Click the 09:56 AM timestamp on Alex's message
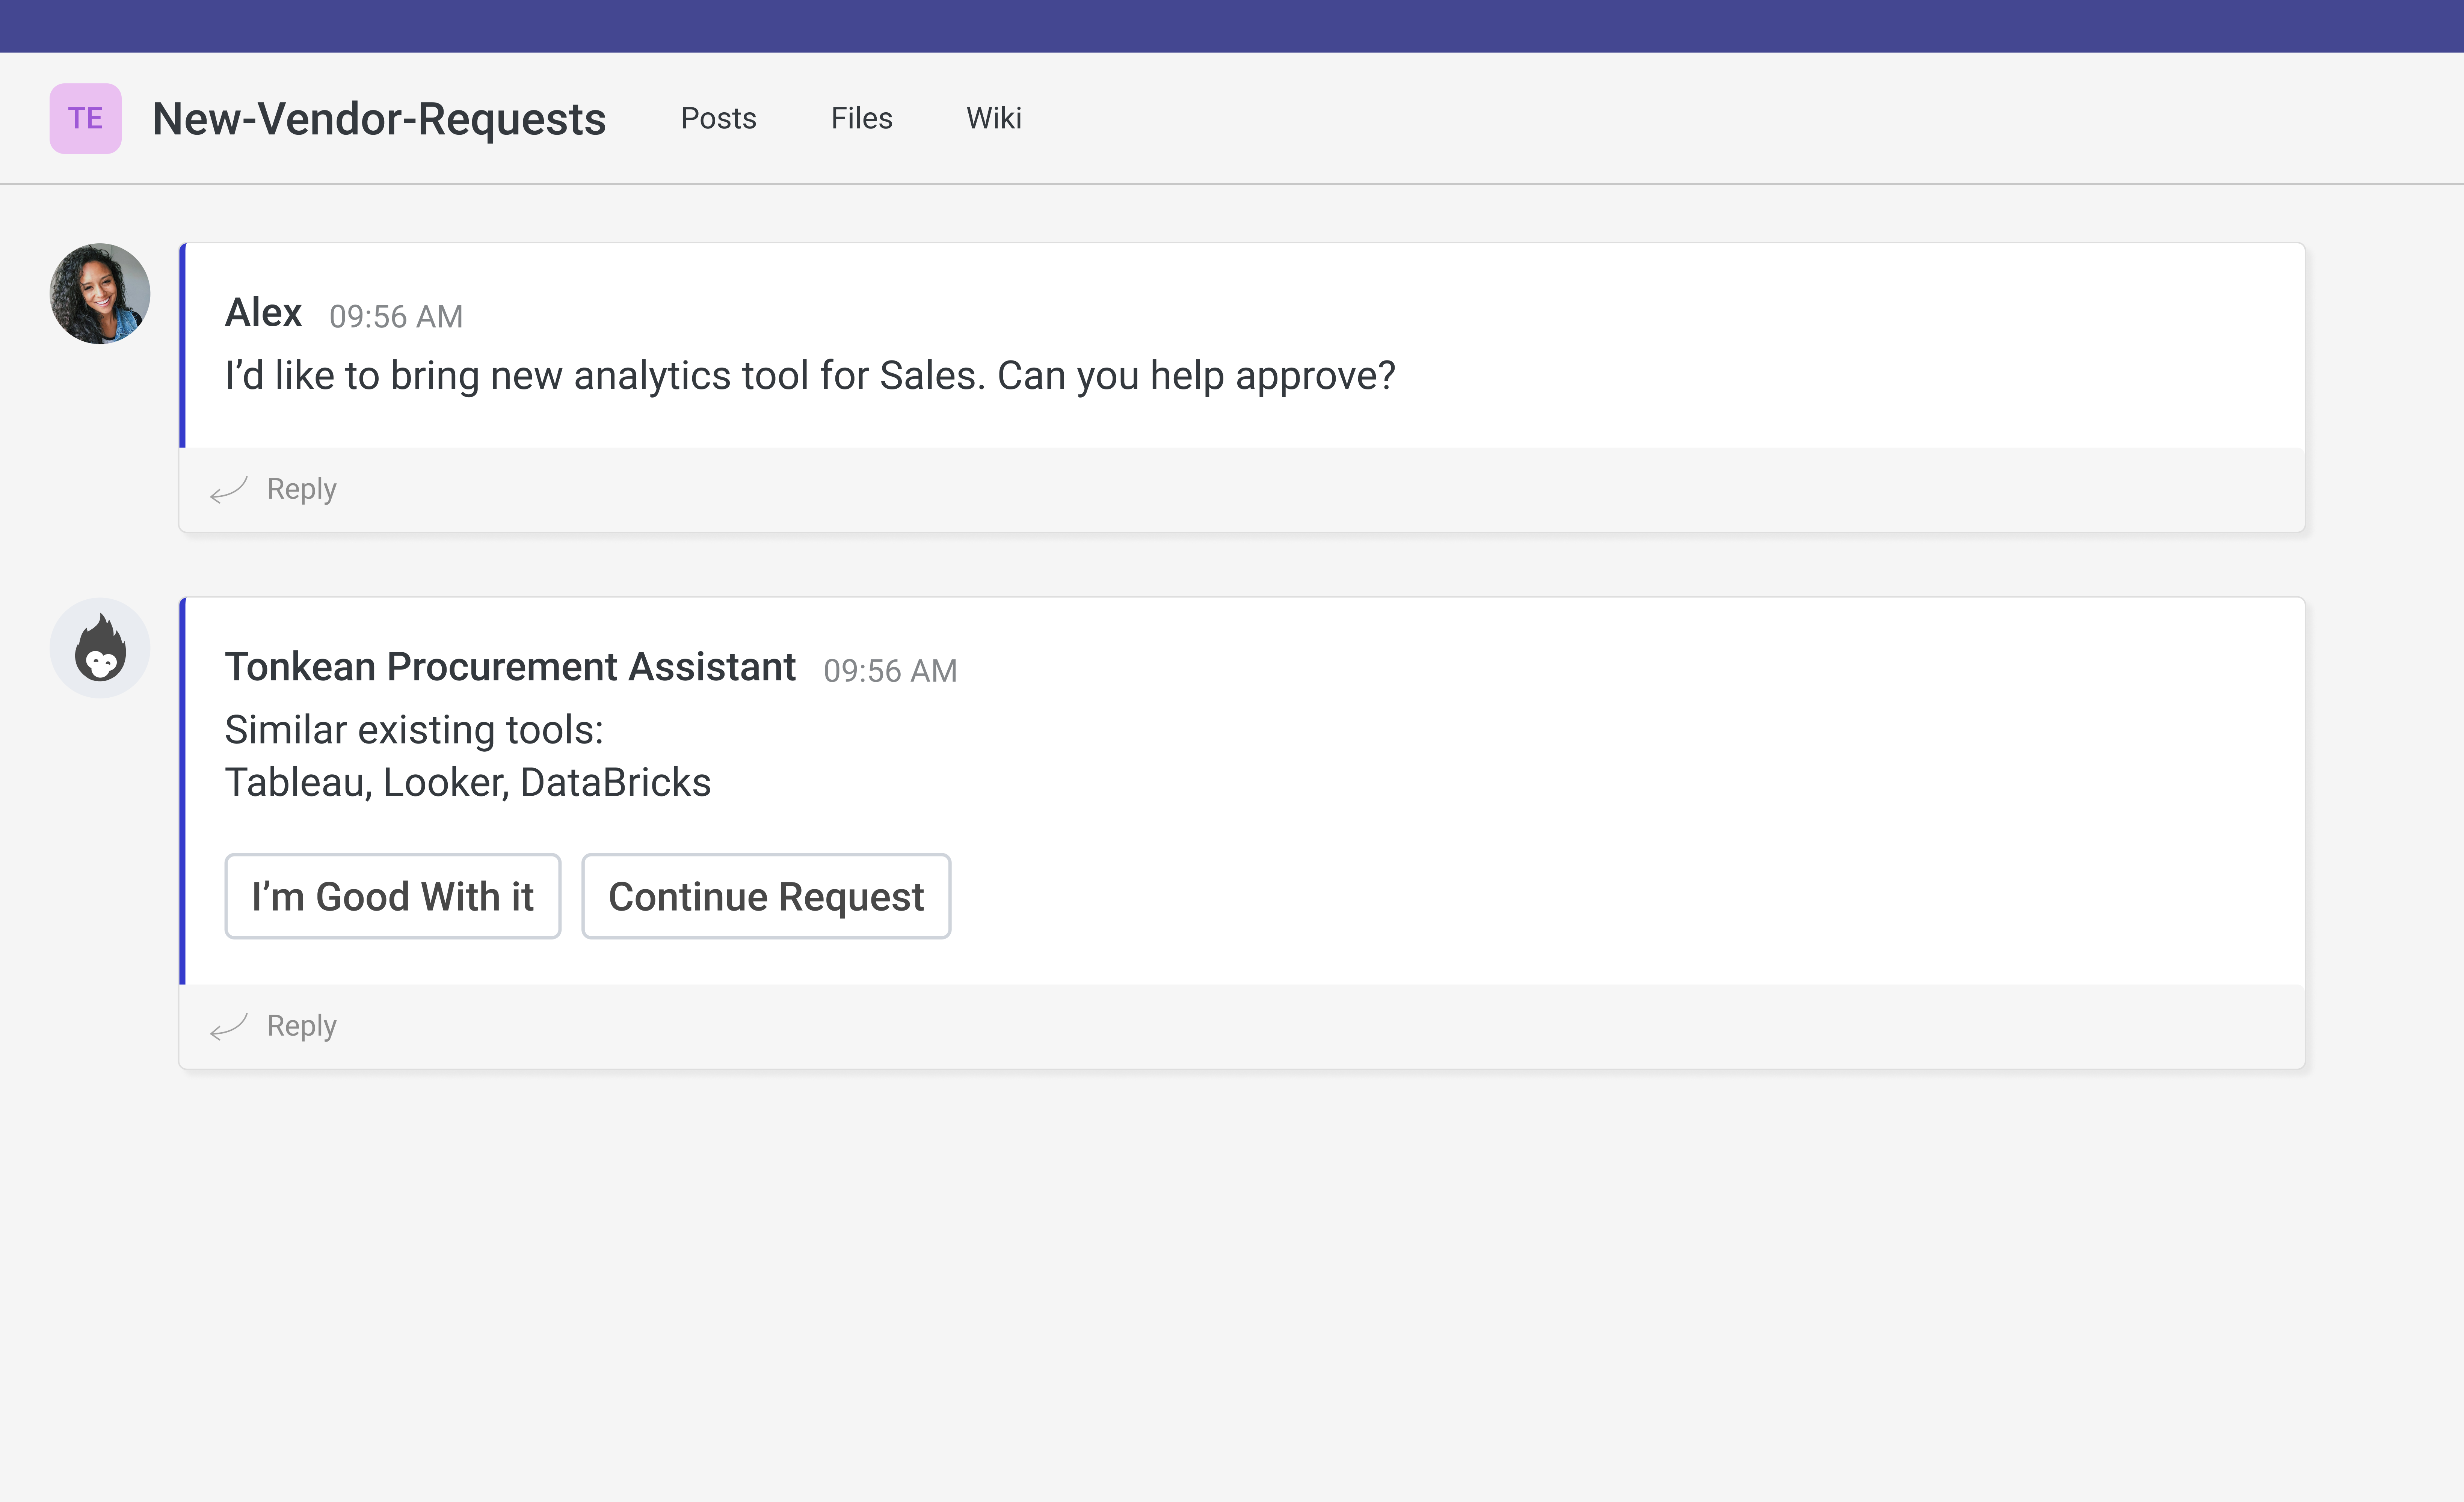2464x1502 pixels. 396,316
